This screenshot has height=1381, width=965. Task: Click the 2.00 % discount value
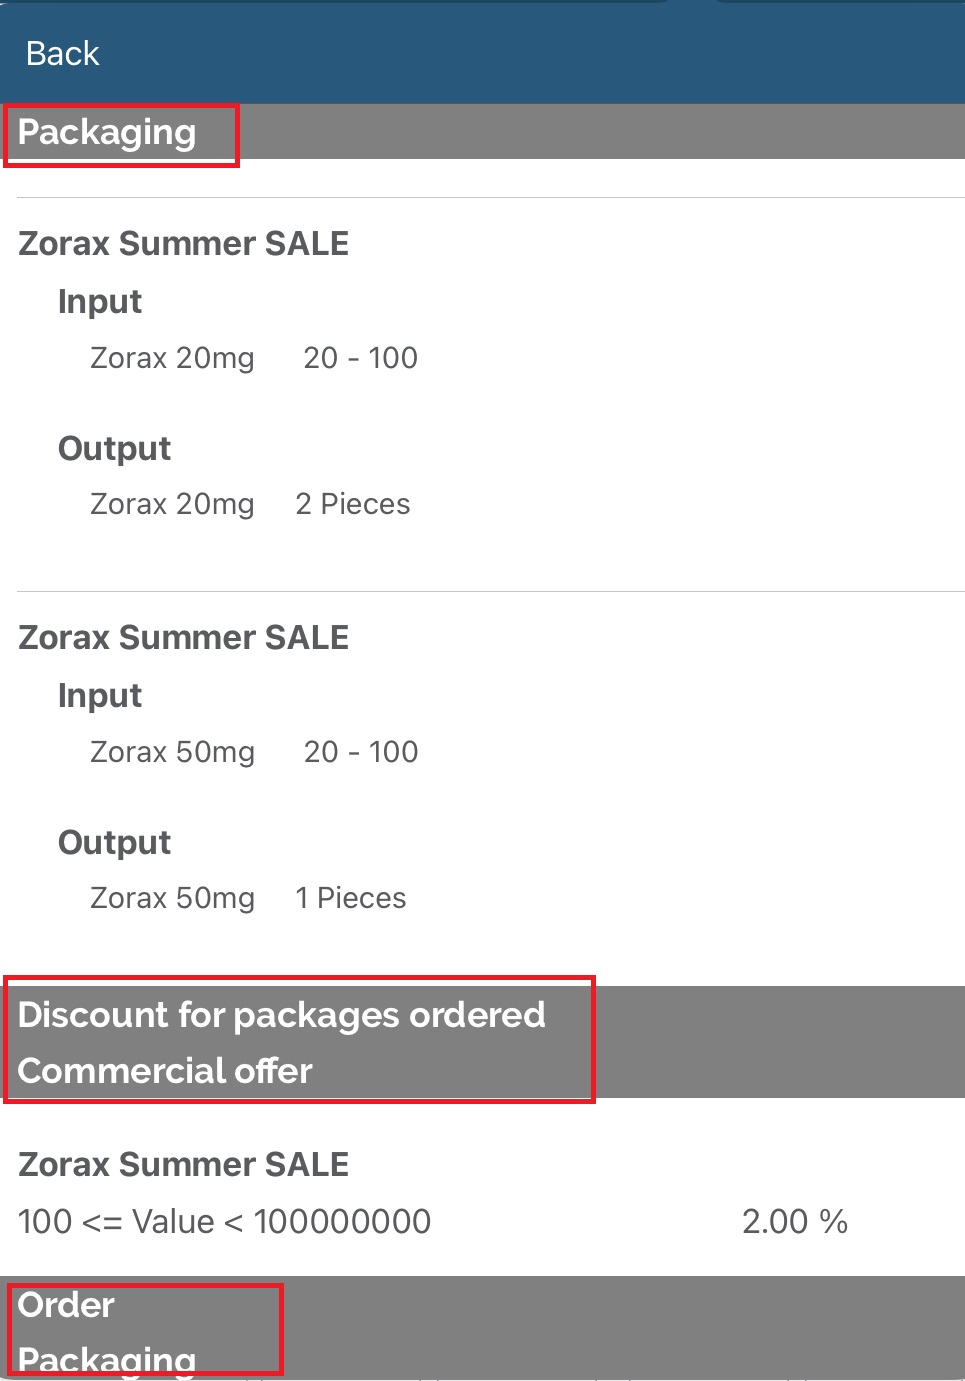[x=794, y=1221]
